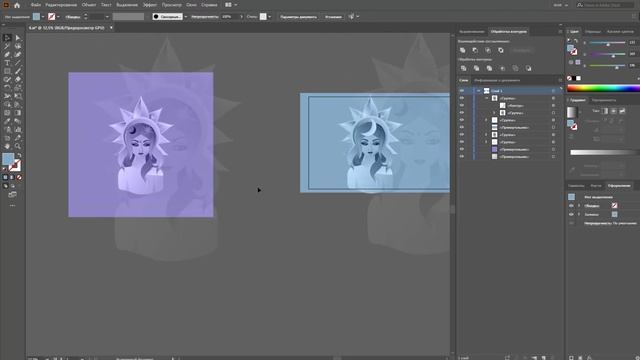Click the Trim pathfinder icon
Screen dimensions: 640x360
point(476,68)
